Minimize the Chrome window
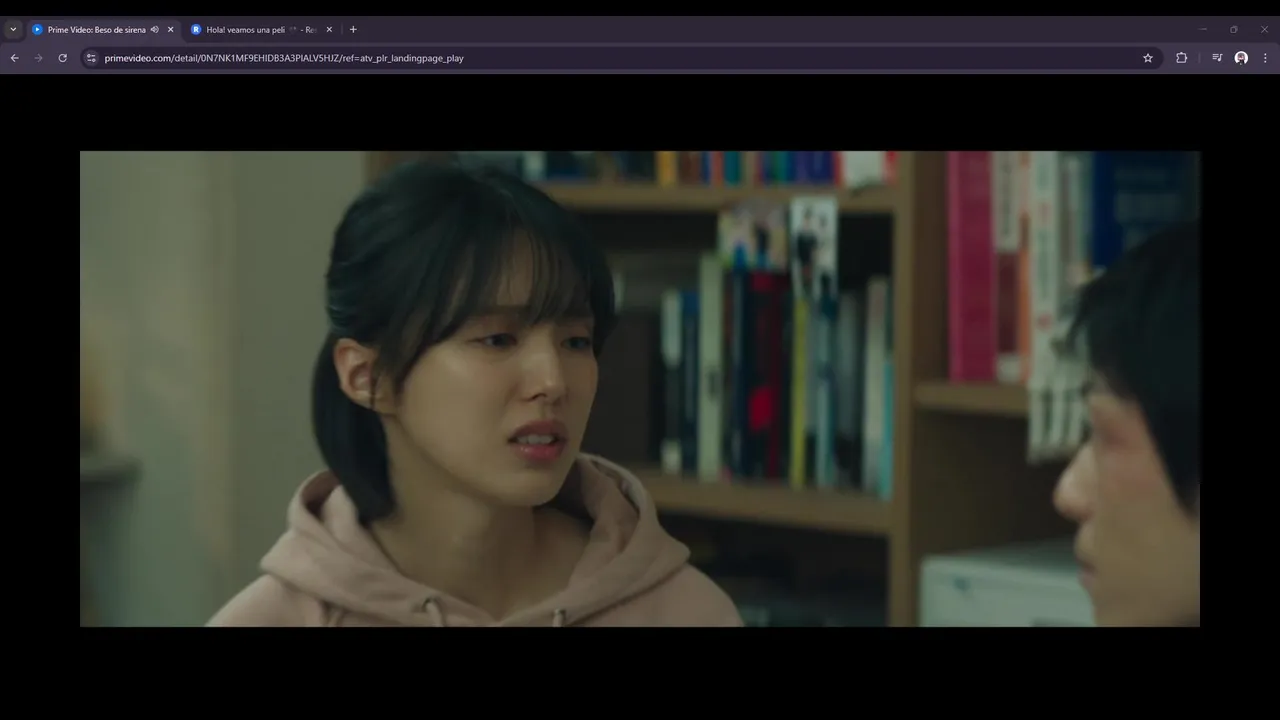Viewport: 1280px width, 720px height. (x=1203, y=30)
